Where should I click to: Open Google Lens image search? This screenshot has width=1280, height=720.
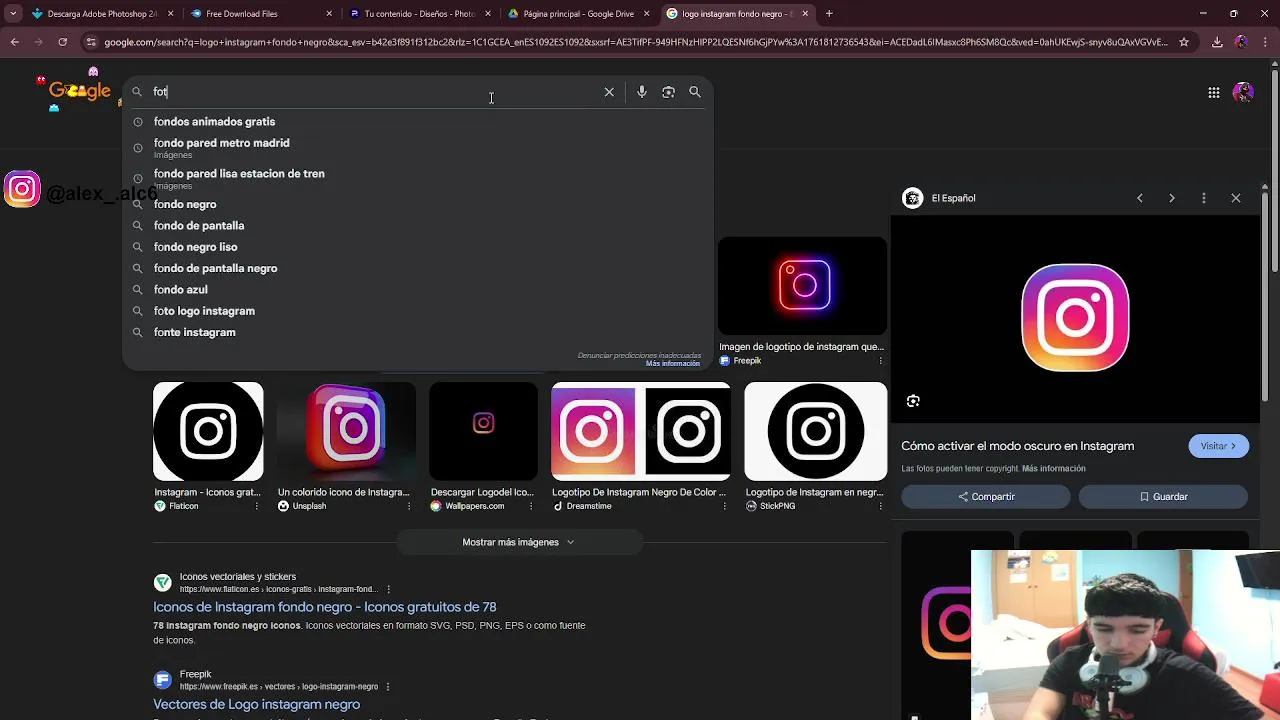[668, 92]
